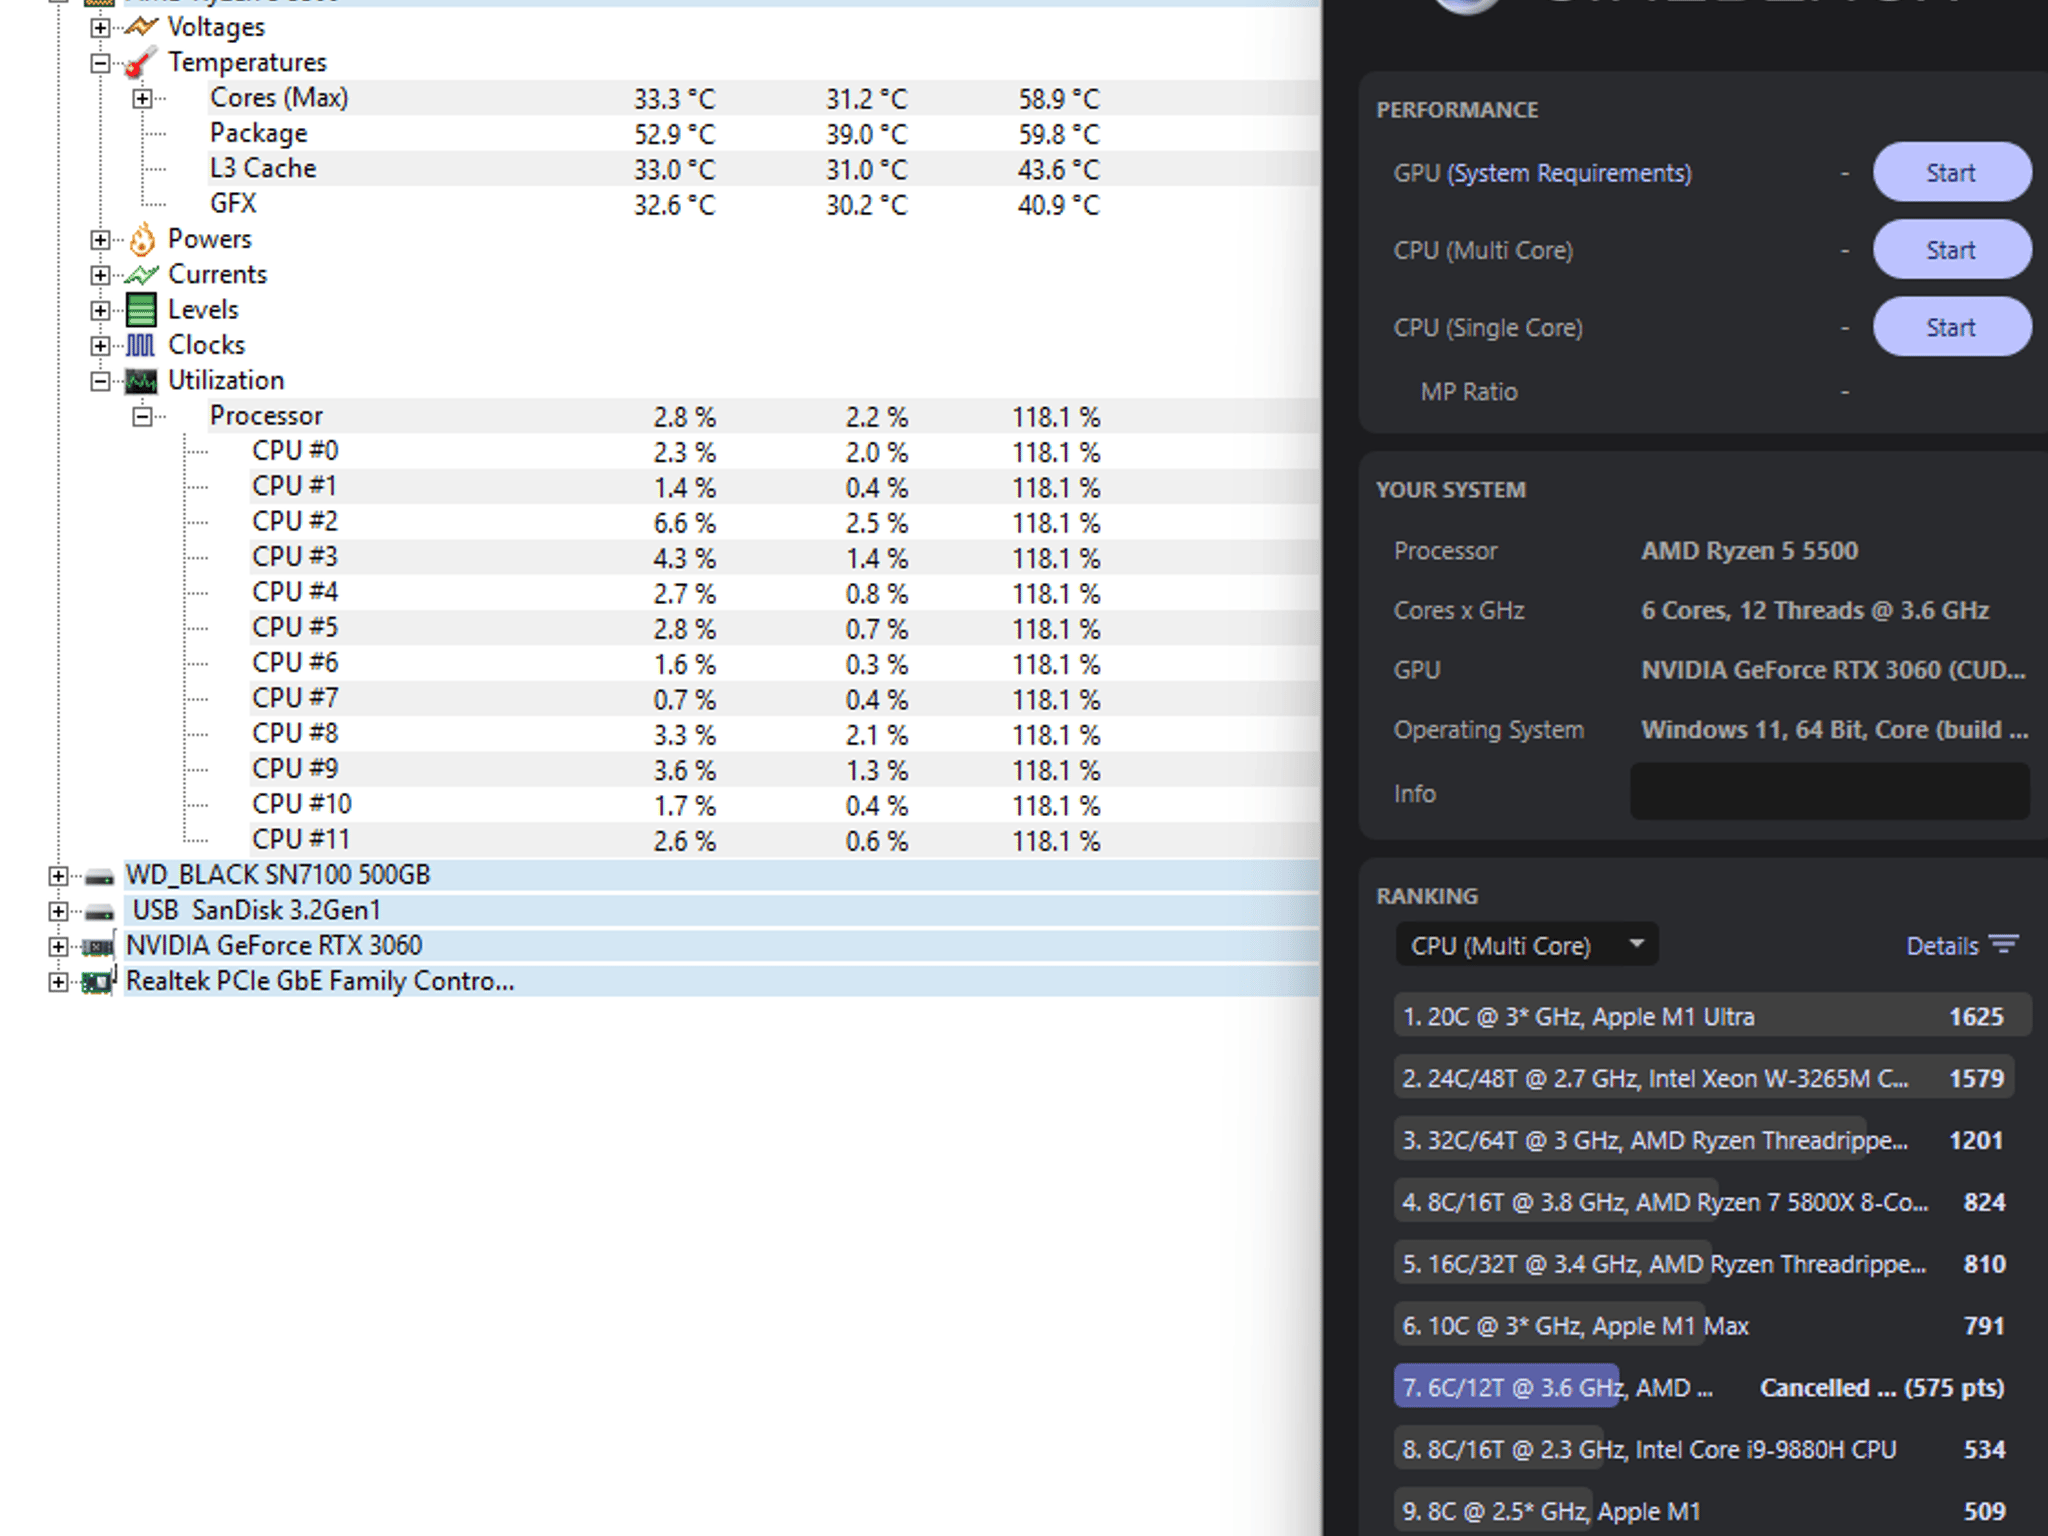
Task: Expand the Realtek PCIe GbE node
Action: tap(58, 982)
